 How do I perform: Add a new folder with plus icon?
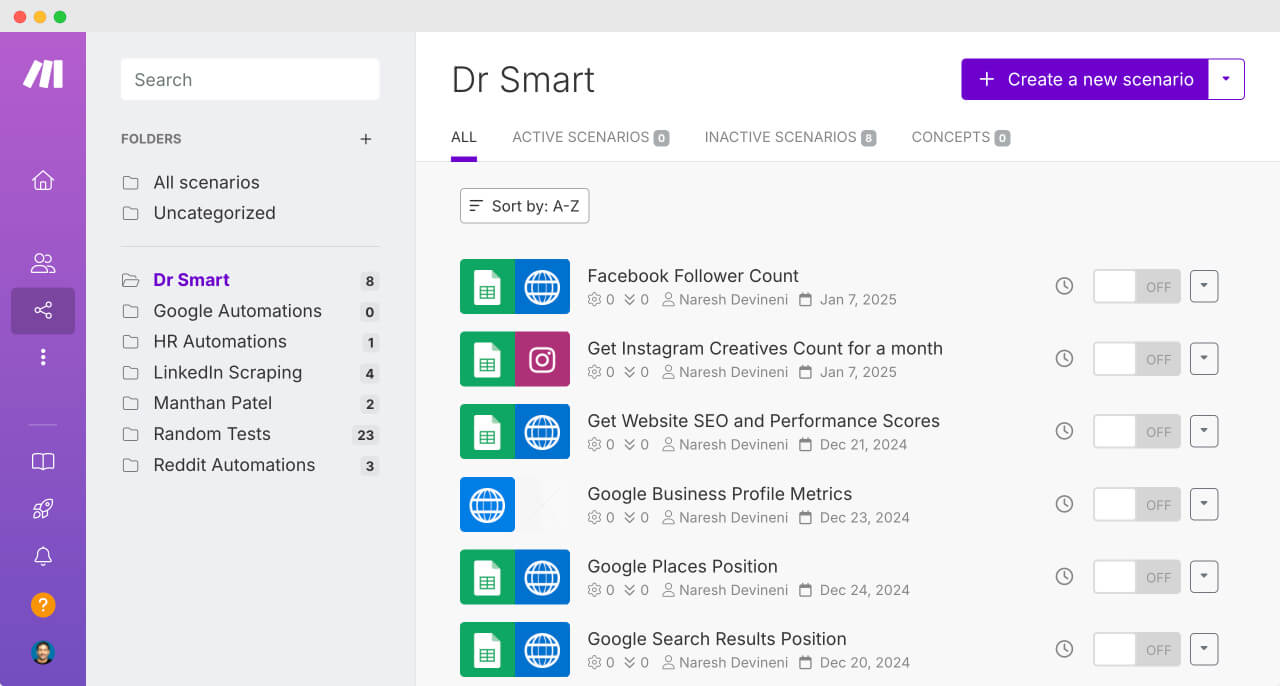coord(366,139)
